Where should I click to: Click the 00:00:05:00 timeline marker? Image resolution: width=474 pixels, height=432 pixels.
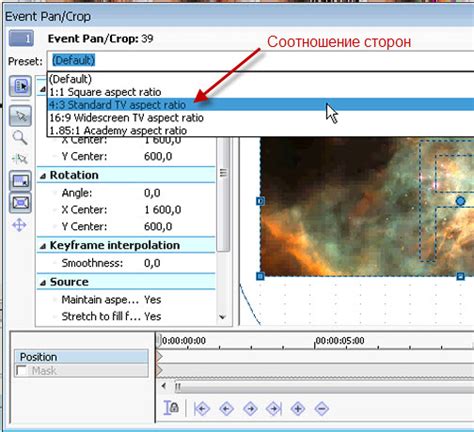(x=339, y=341)
